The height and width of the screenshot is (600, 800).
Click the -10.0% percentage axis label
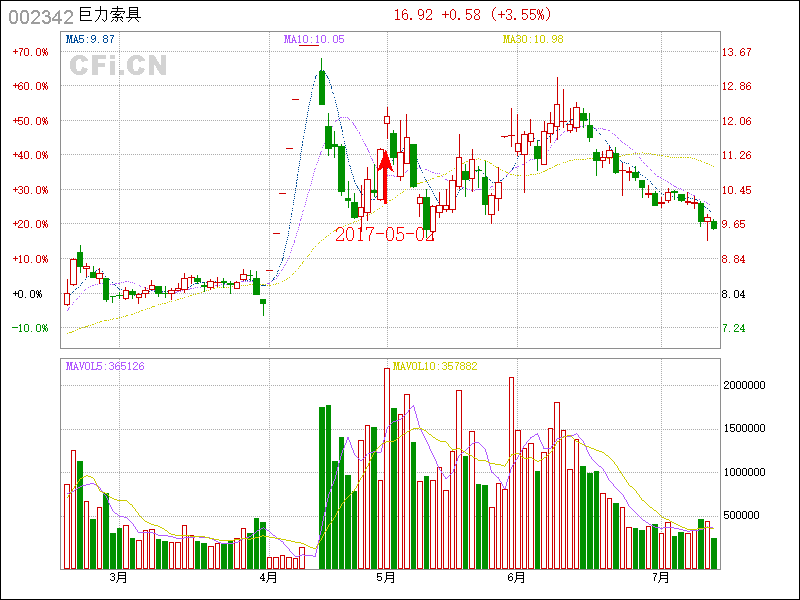30,328
